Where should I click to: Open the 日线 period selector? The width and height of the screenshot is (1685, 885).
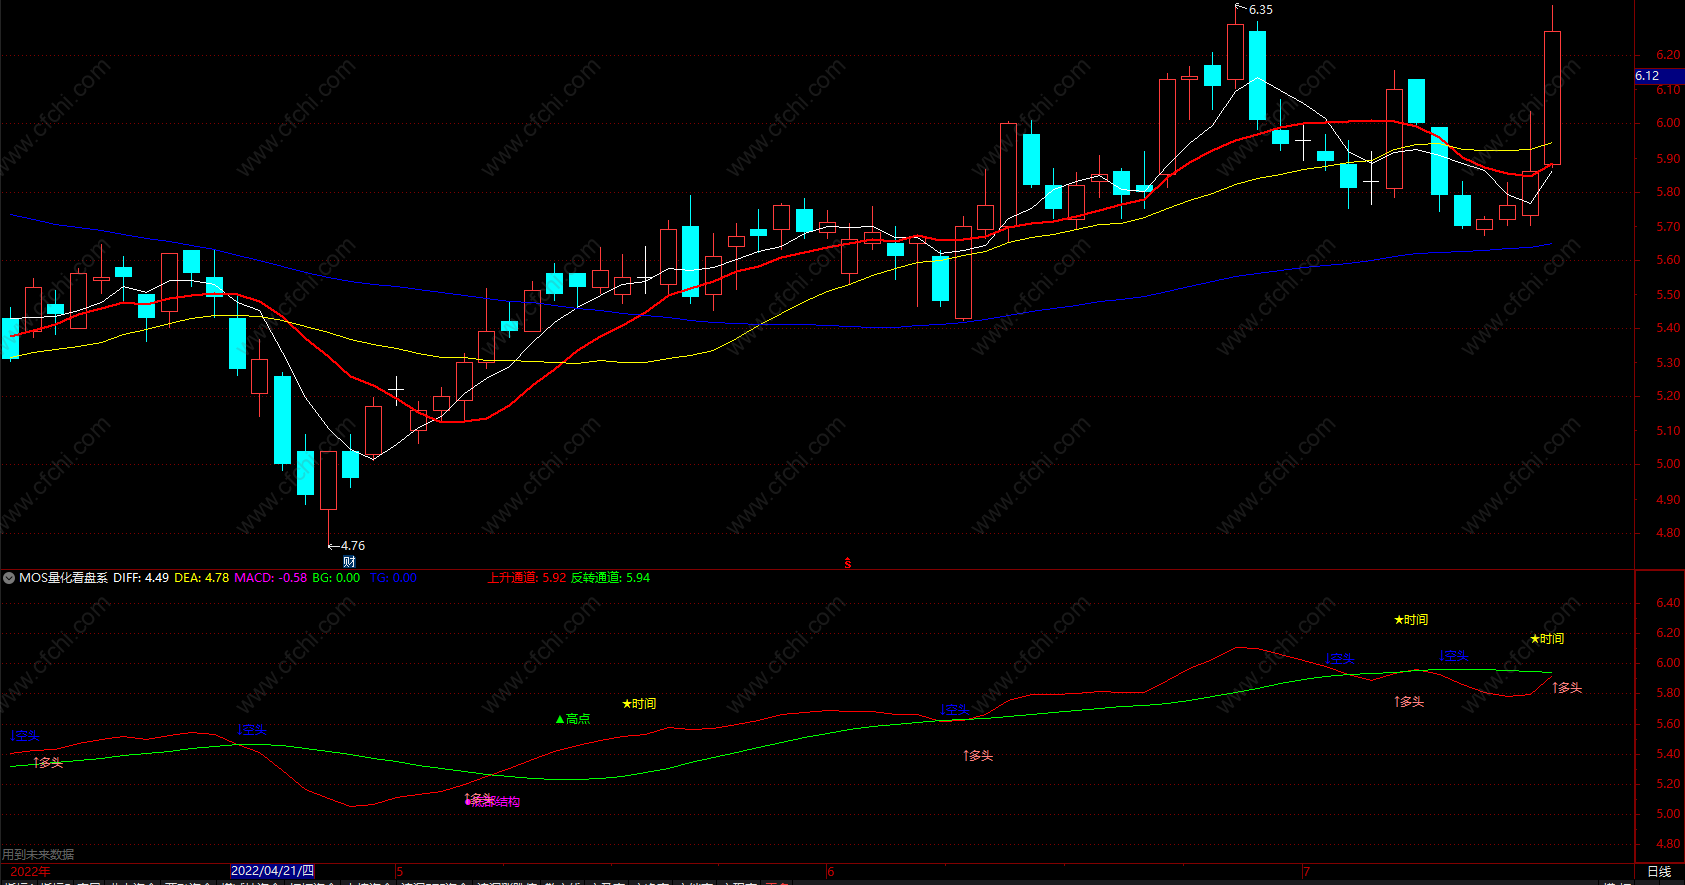click(1659, 871)
